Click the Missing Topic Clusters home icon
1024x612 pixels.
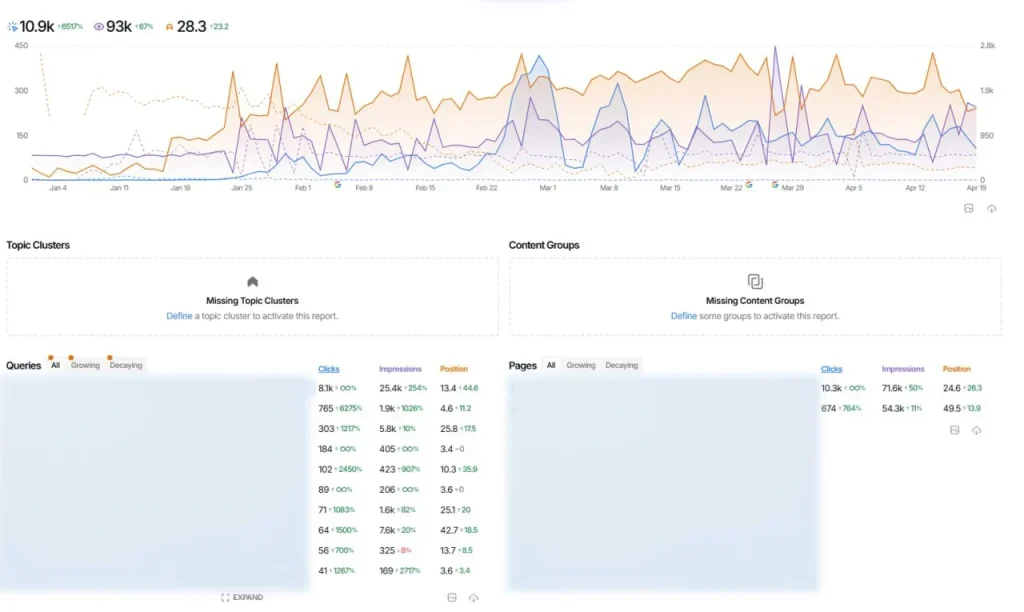252,282
